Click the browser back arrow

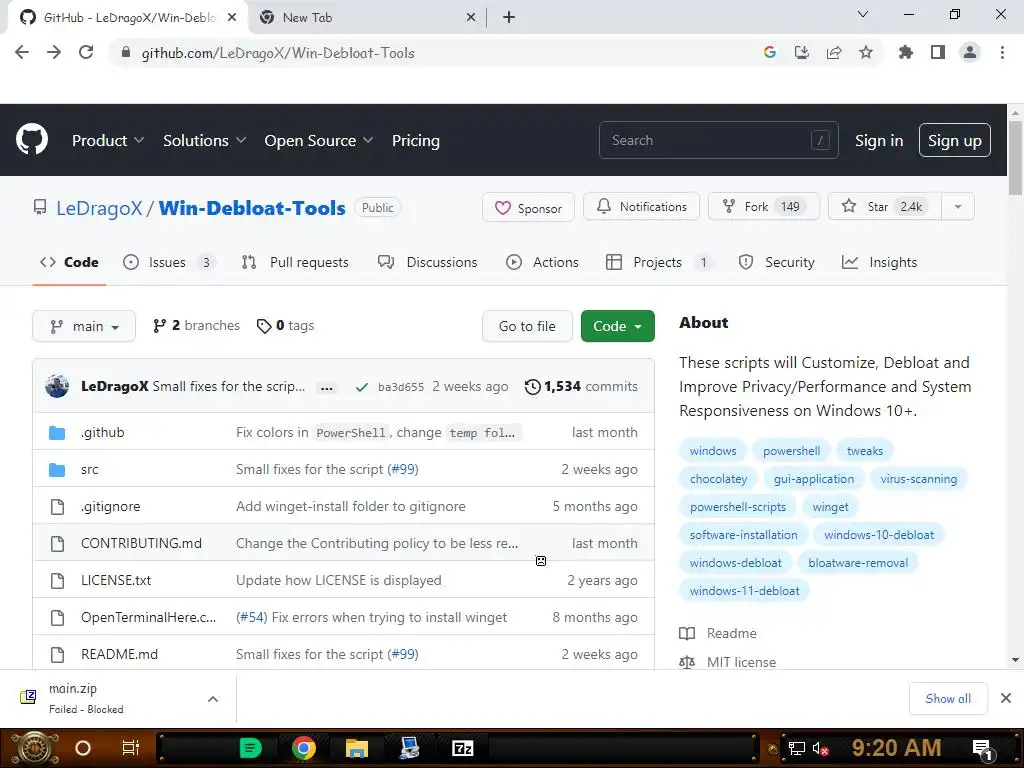click(22, 52)
